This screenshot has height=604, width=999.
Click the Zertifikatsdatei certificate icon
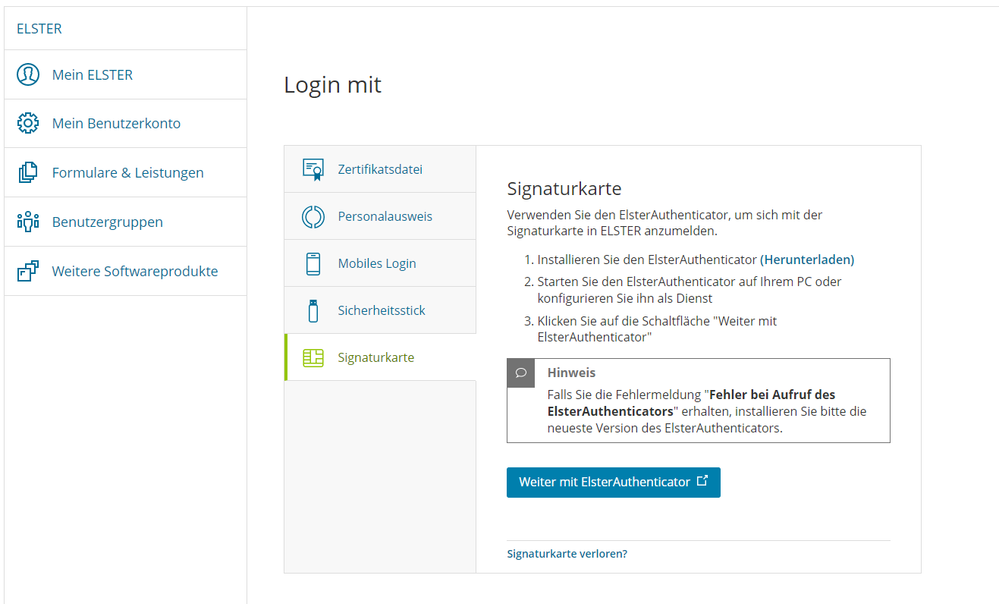pos(313,169)
